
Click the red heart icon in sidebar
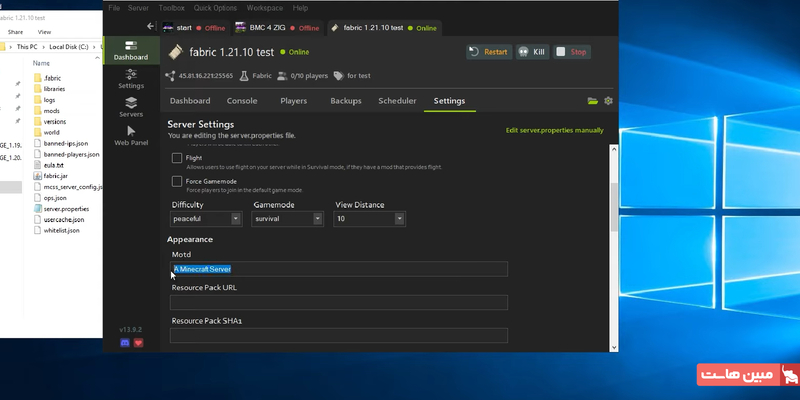coord(139,343)
